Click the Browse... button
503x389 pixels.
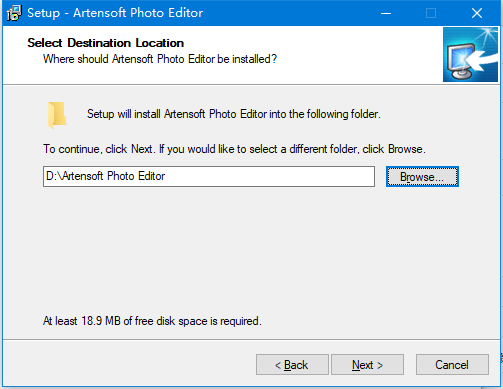tap(422, 176)
